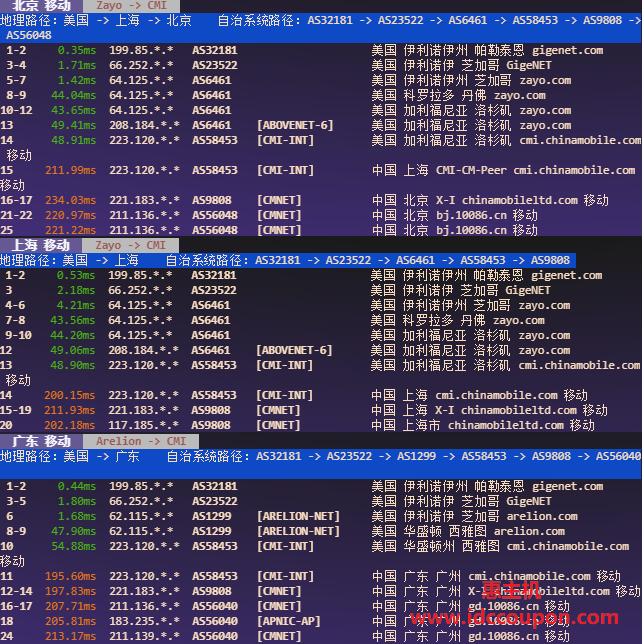Click the IP address '117.185.*.*'

[143, 425]
